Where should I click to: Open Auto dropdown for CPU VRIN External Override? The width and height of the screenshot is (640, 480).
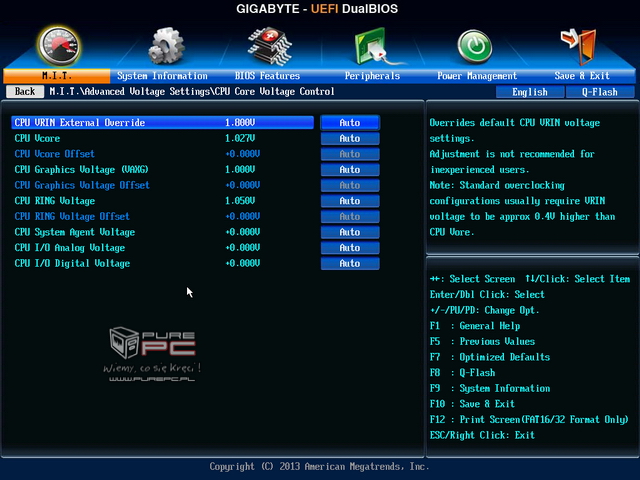(350, 122)
